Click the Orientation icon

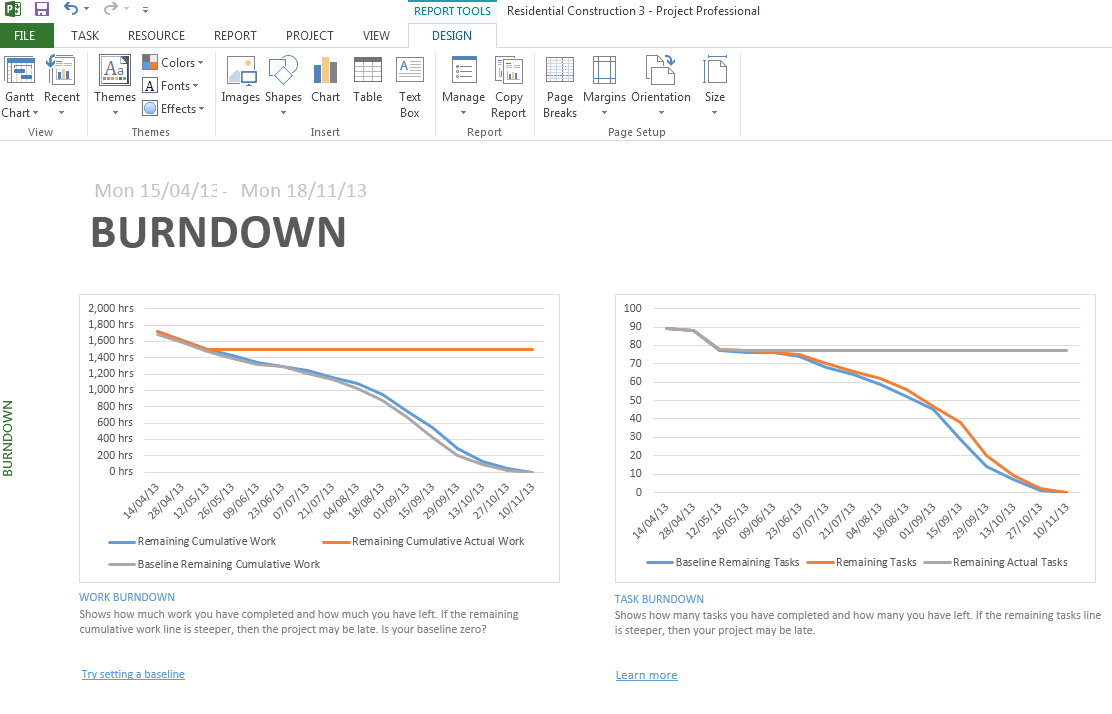[x=661, y=71]
